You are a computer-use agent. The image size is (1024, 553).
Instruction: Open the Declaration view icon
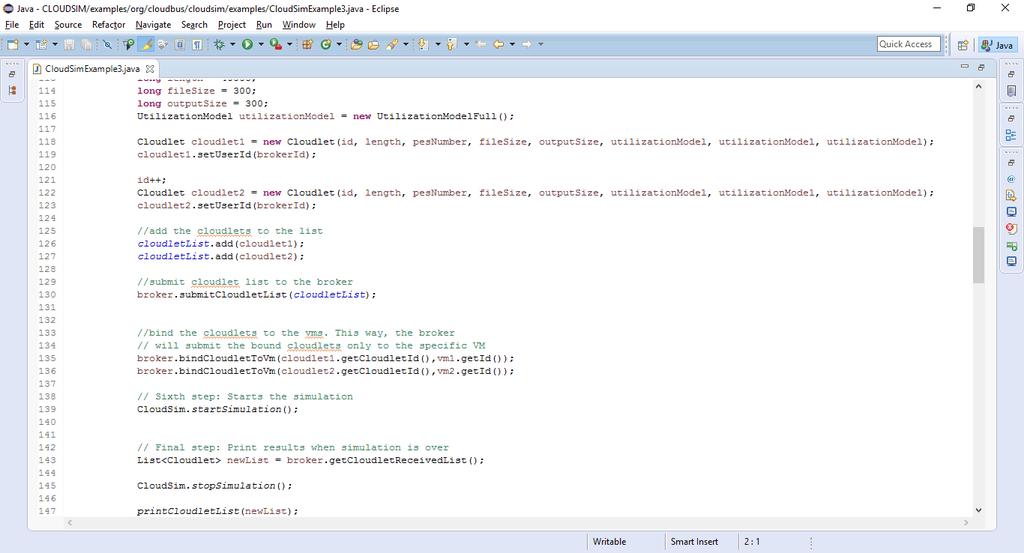pos(1011,195)
